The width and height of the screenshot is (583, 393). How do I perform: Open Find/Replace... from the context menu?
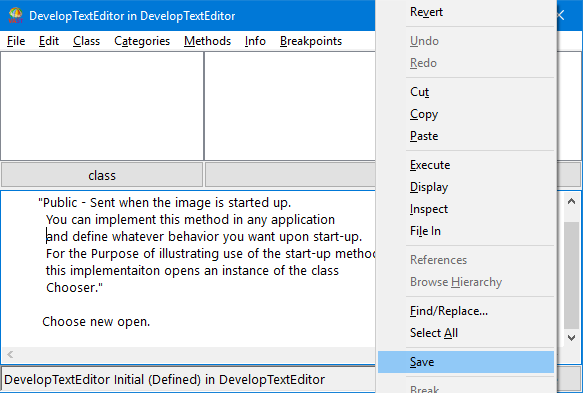(466, 310)
